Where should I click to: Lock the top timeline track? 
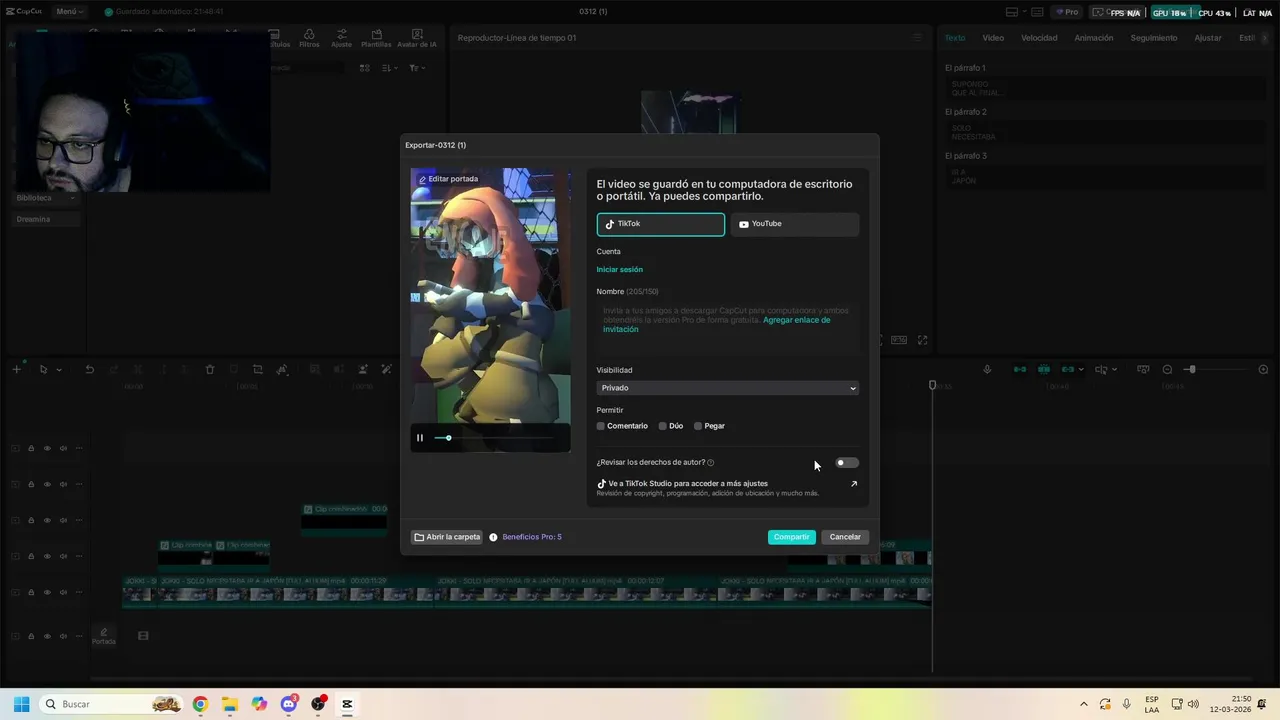coord(31,448)
